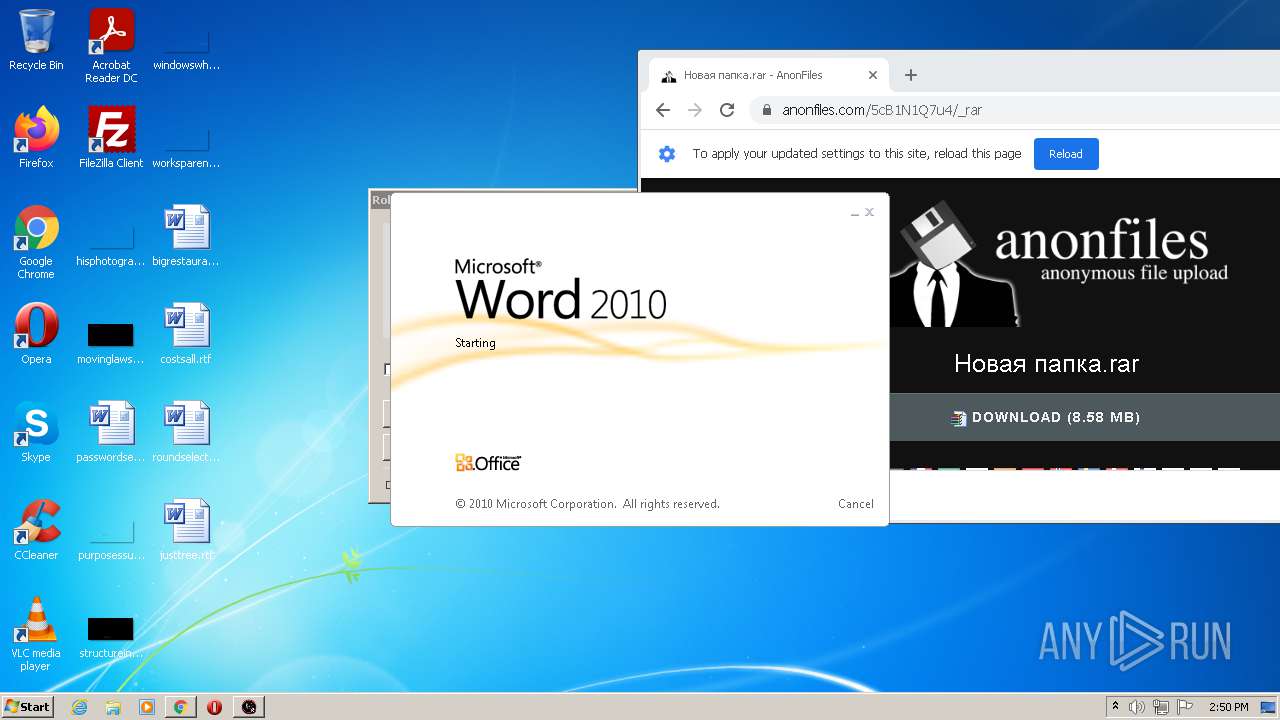
Task: Open a new Chrome tab
Action: pyautogui.click(x=910, y=75)
